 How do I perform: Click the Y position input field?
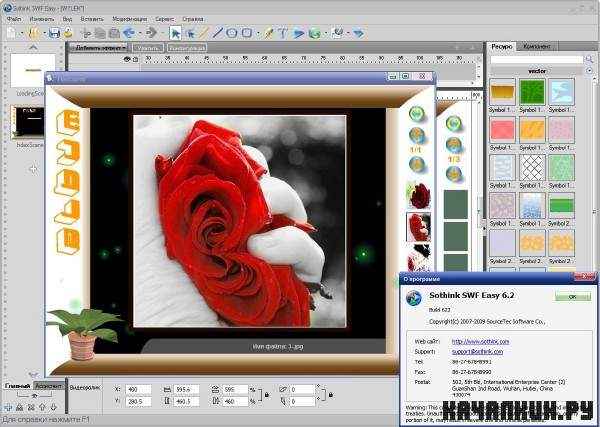pos(139,402)
